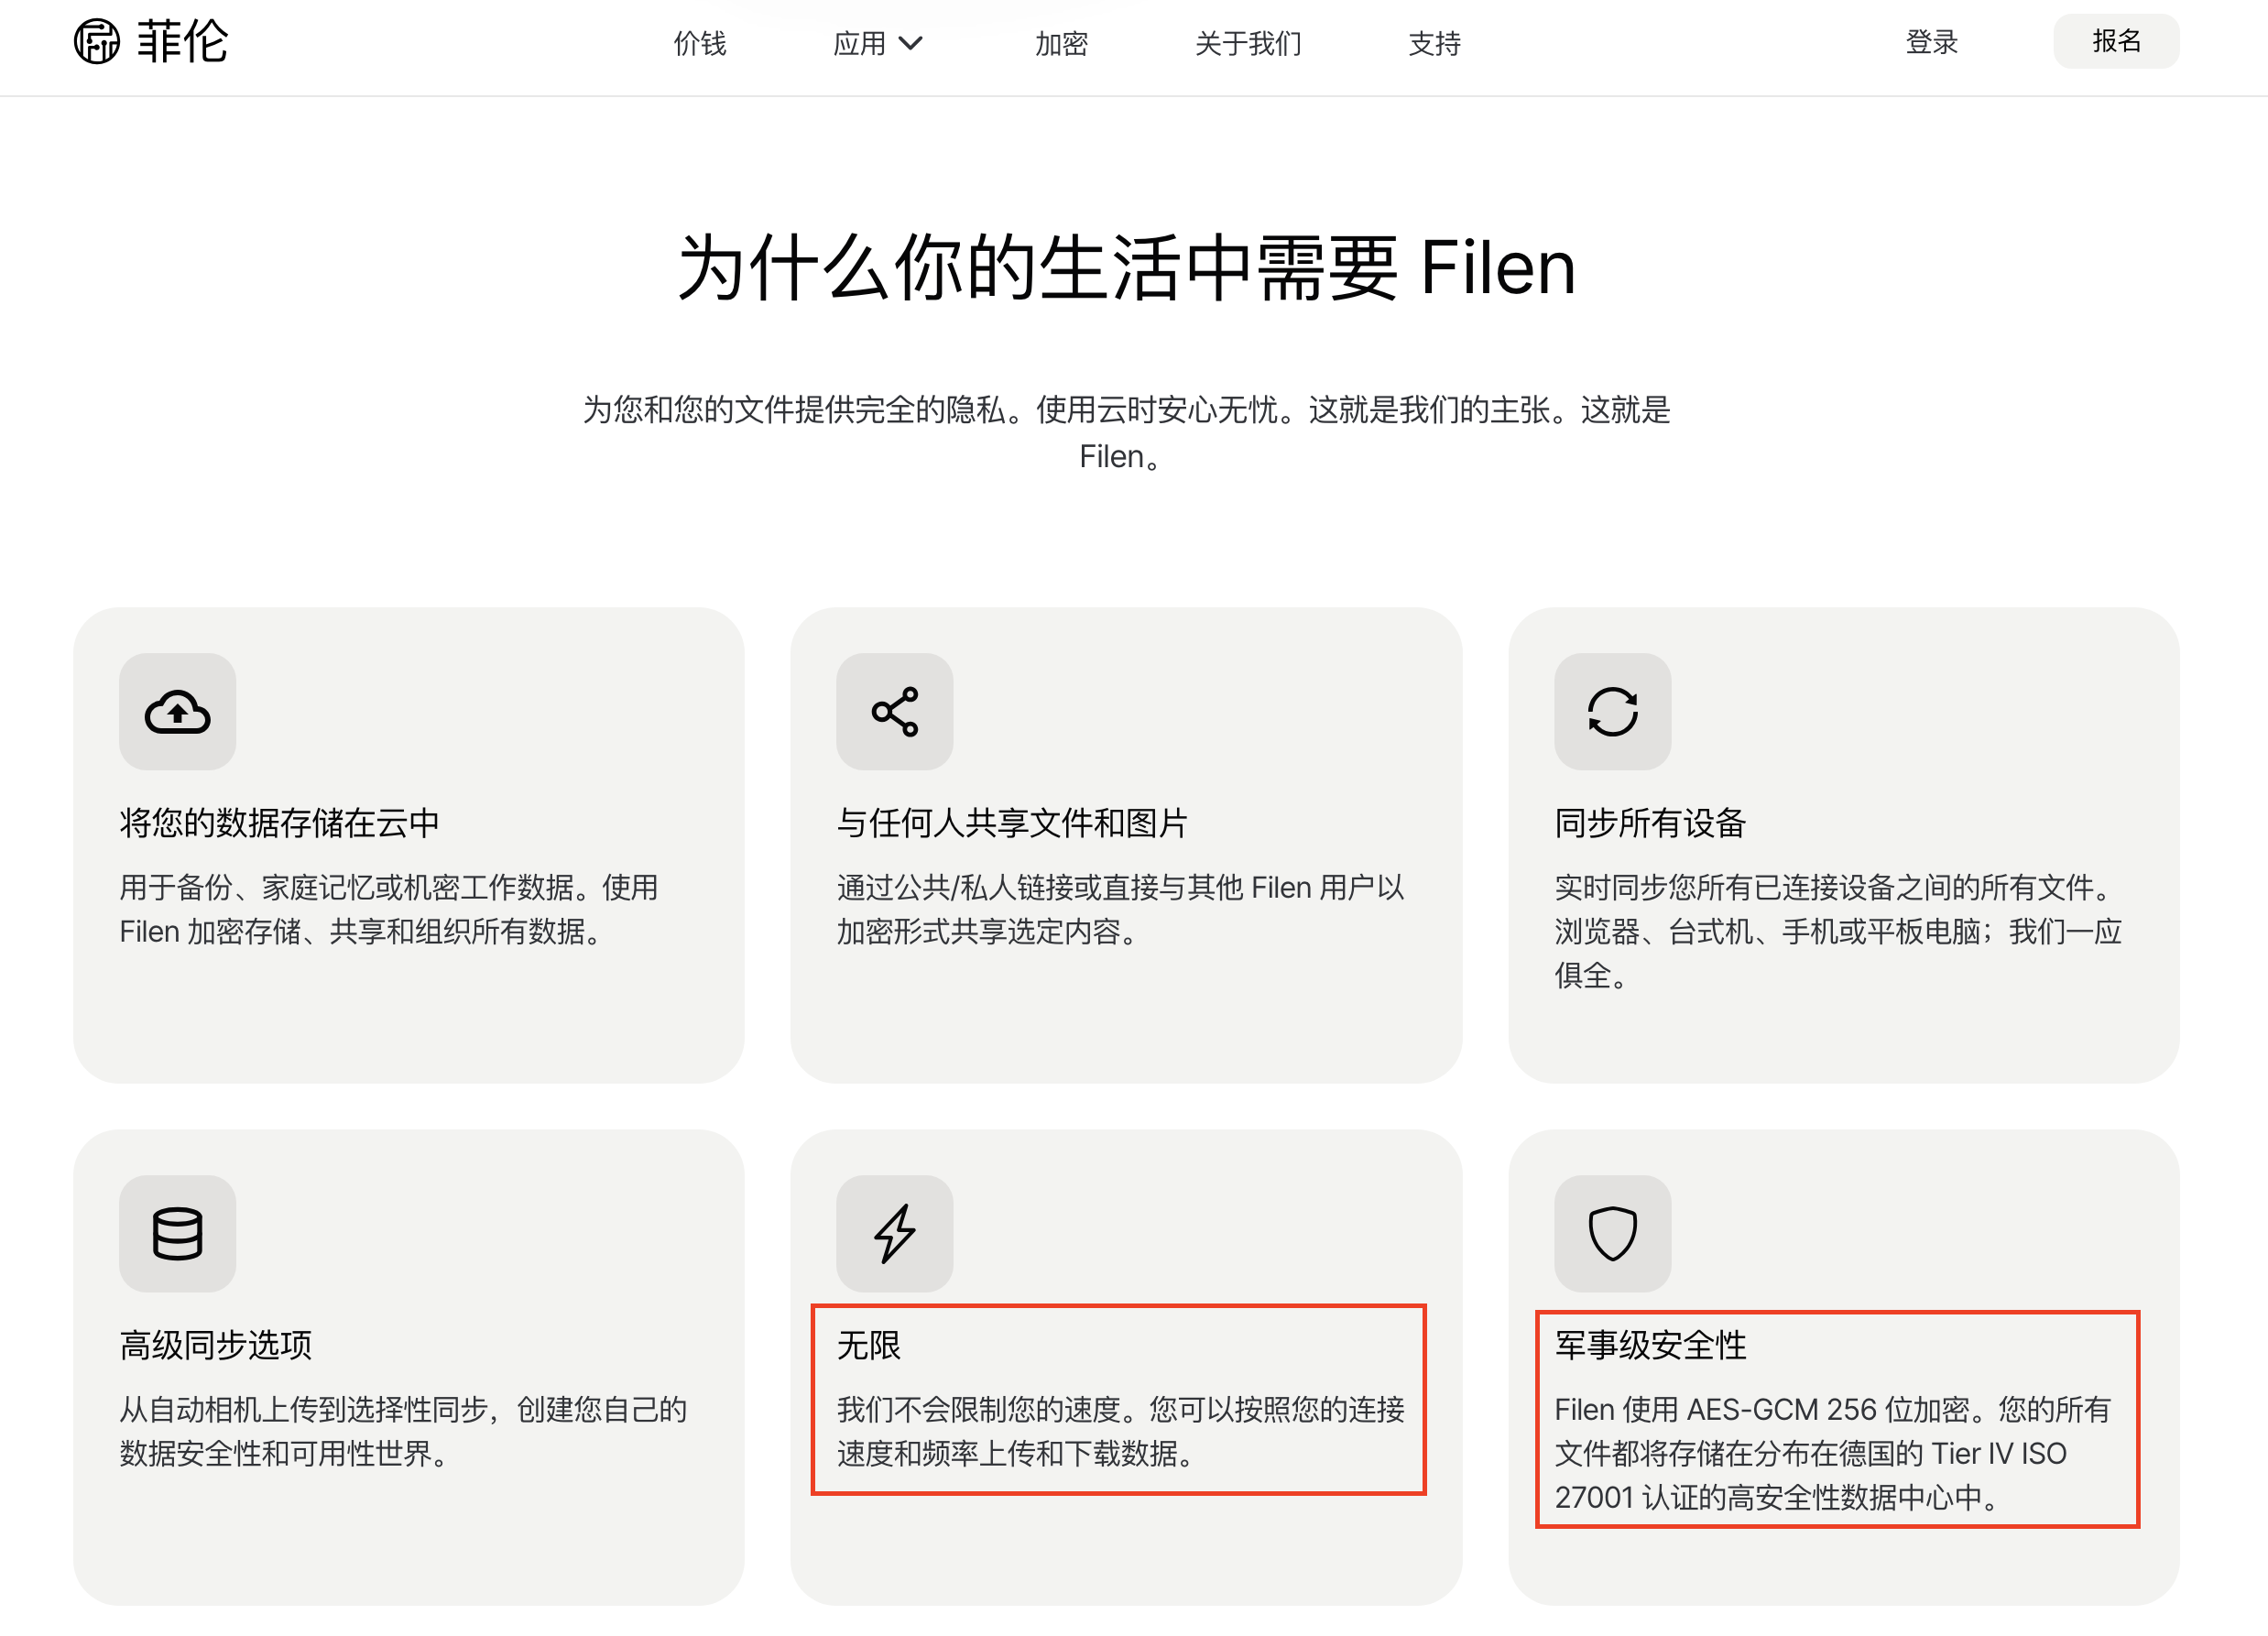
Task: Open the 价钱 pricing menu item
Action: click(700, 43)
